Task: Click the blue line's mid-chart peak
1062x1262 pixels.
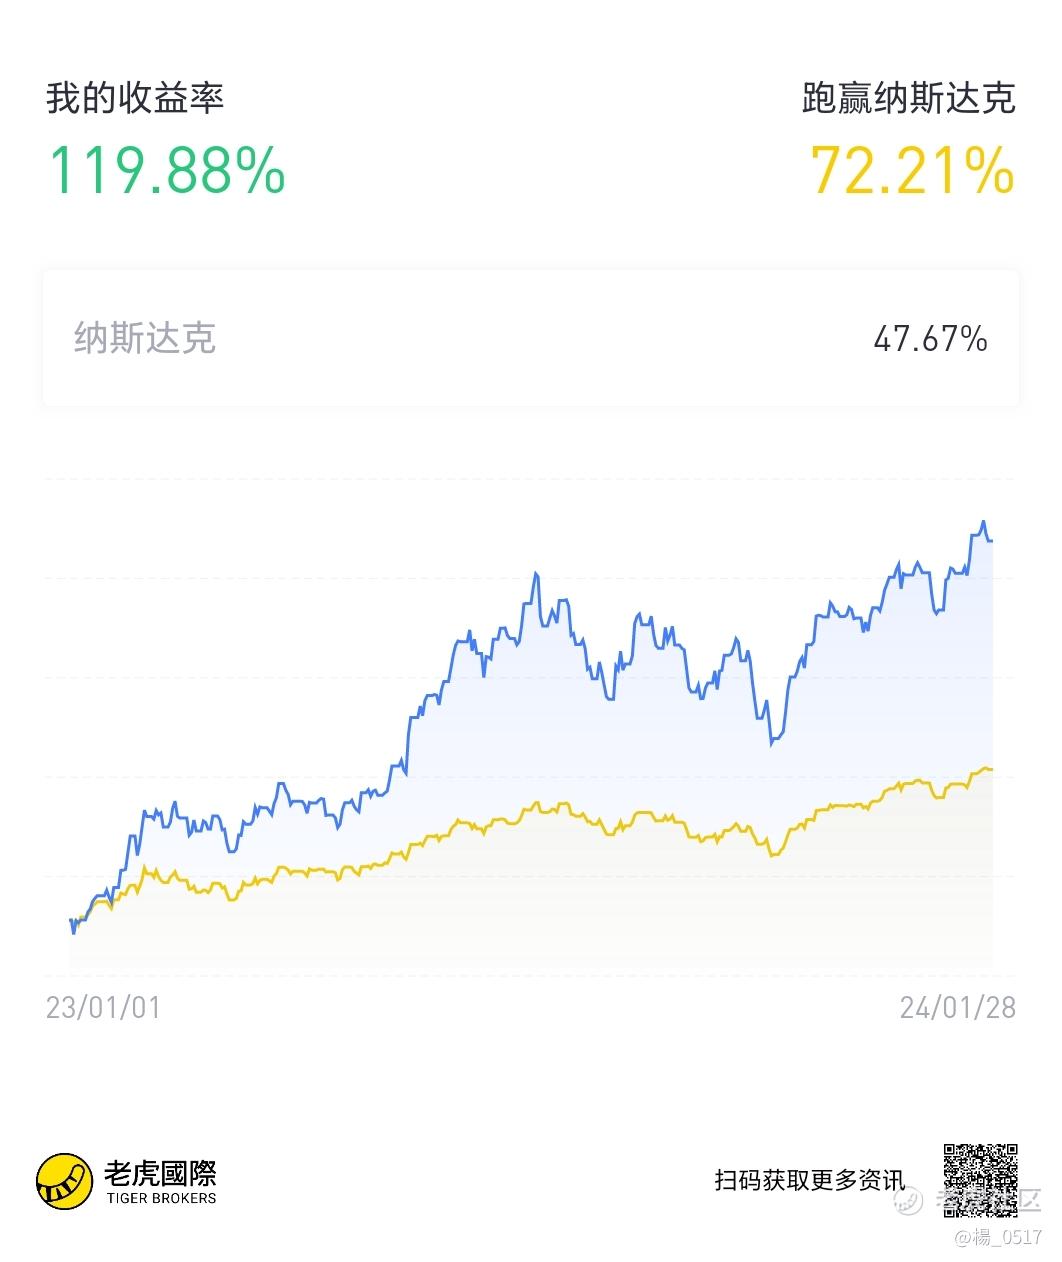Action: coord(537,574)
